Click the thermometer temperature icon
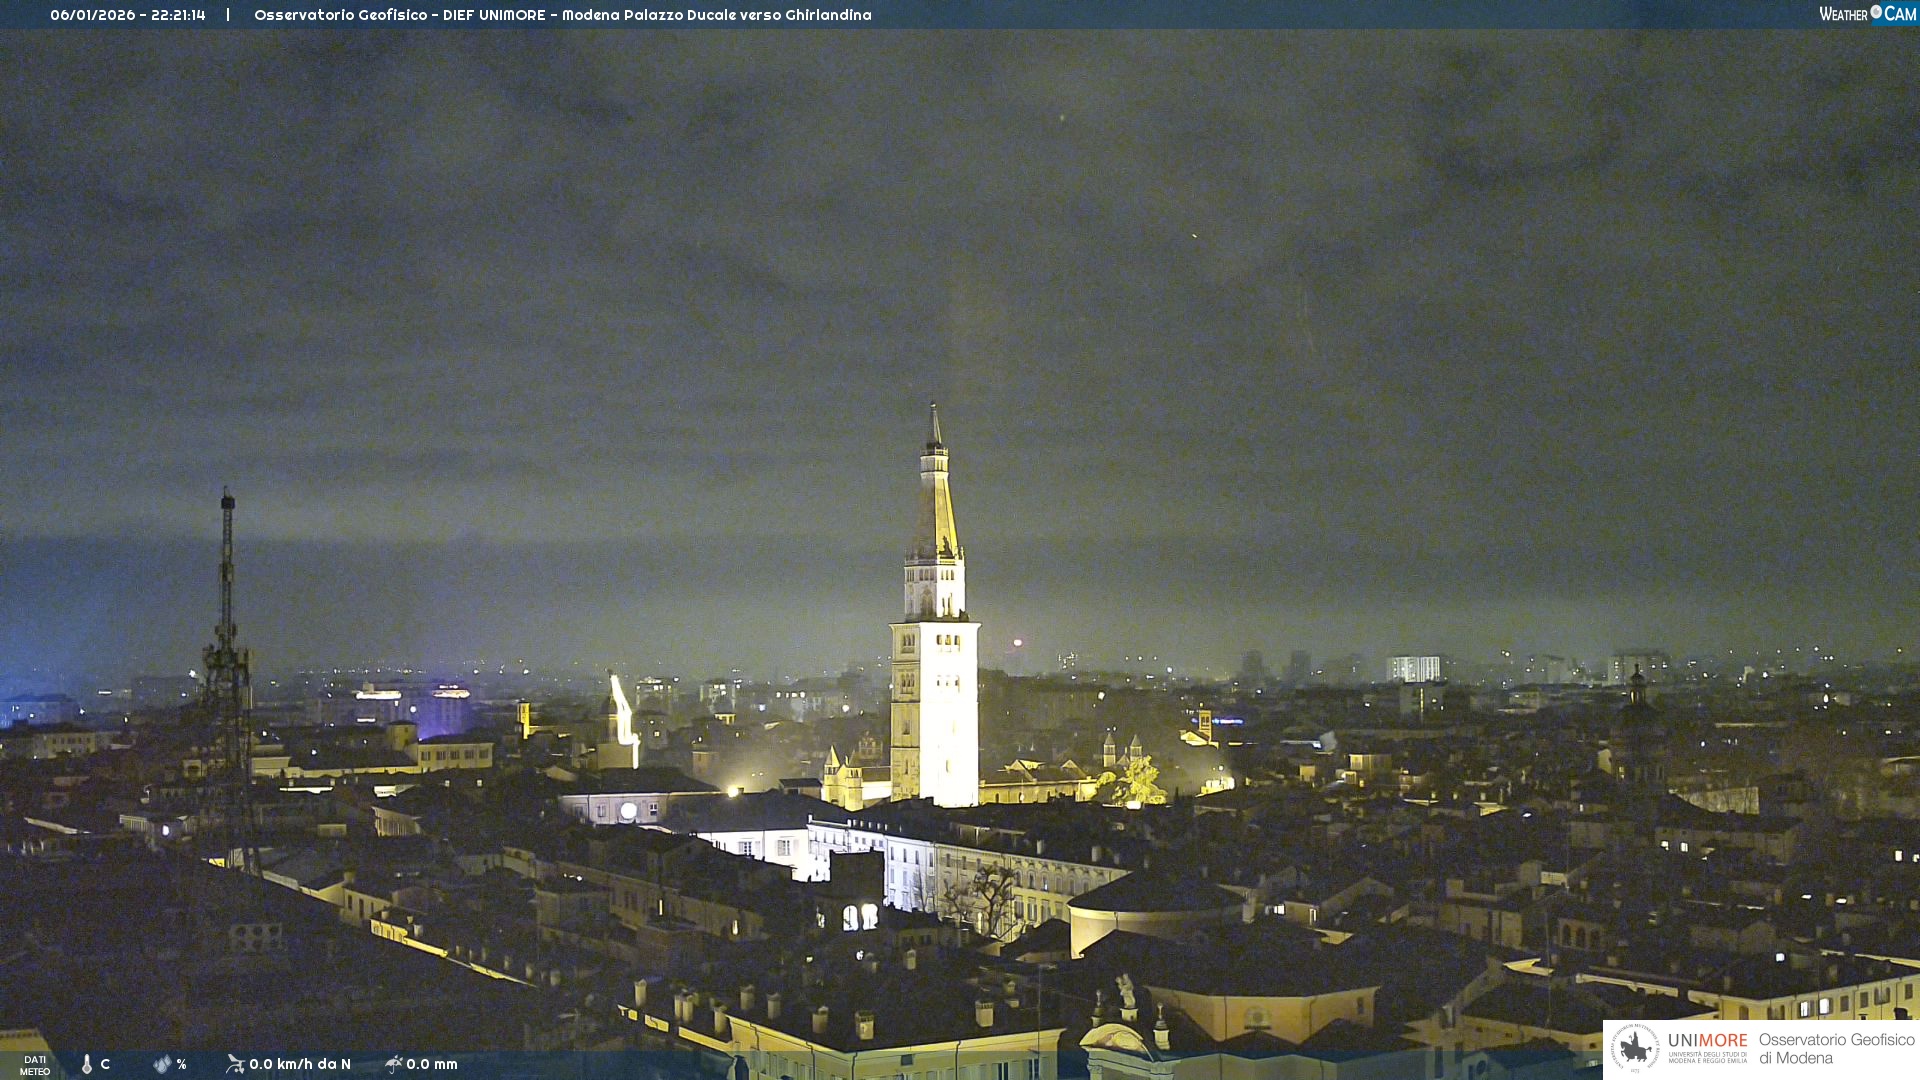The width and height of the screenshot is (1920, 1080). coord(87,1064)
